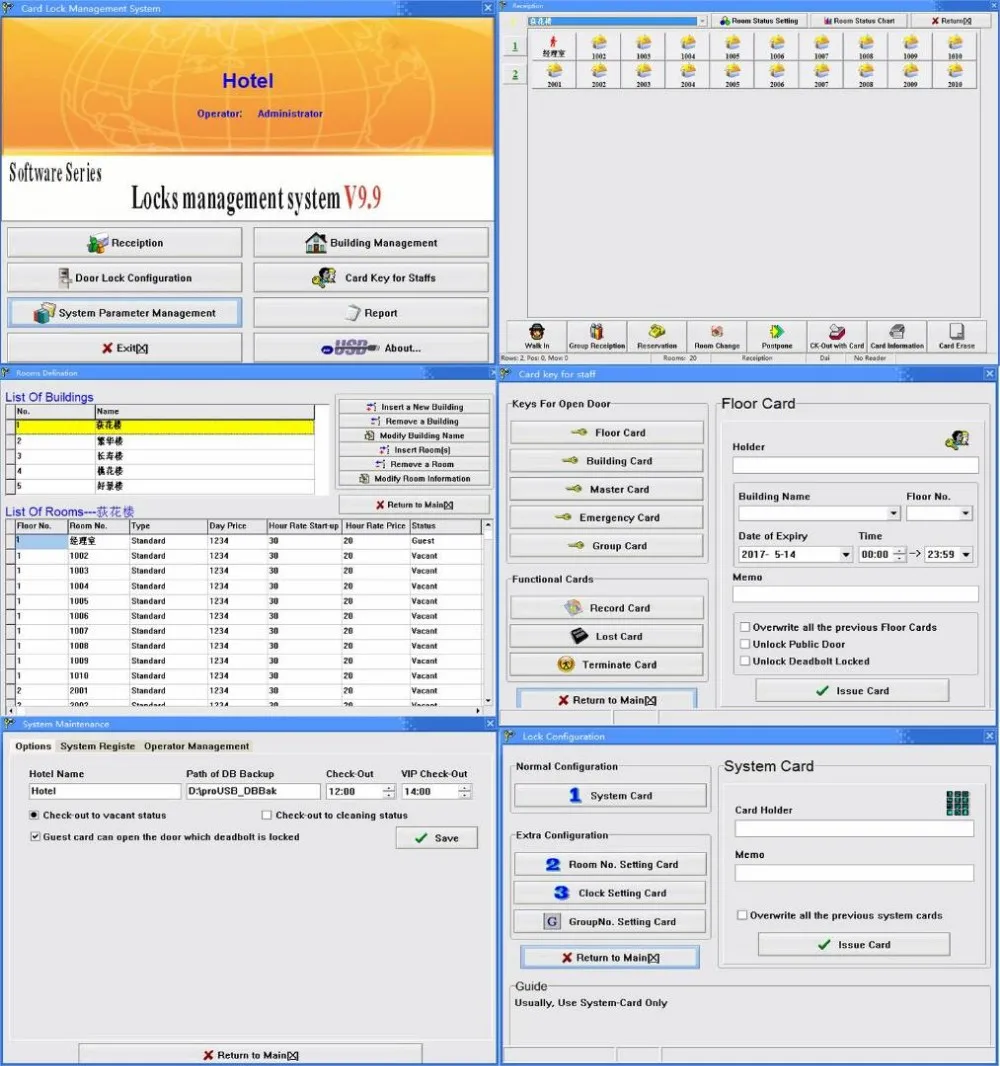Select the Walk In icon
The width and height of the screenshot is (1000, 1066).
pyautogui.click(x=537, y=335)
